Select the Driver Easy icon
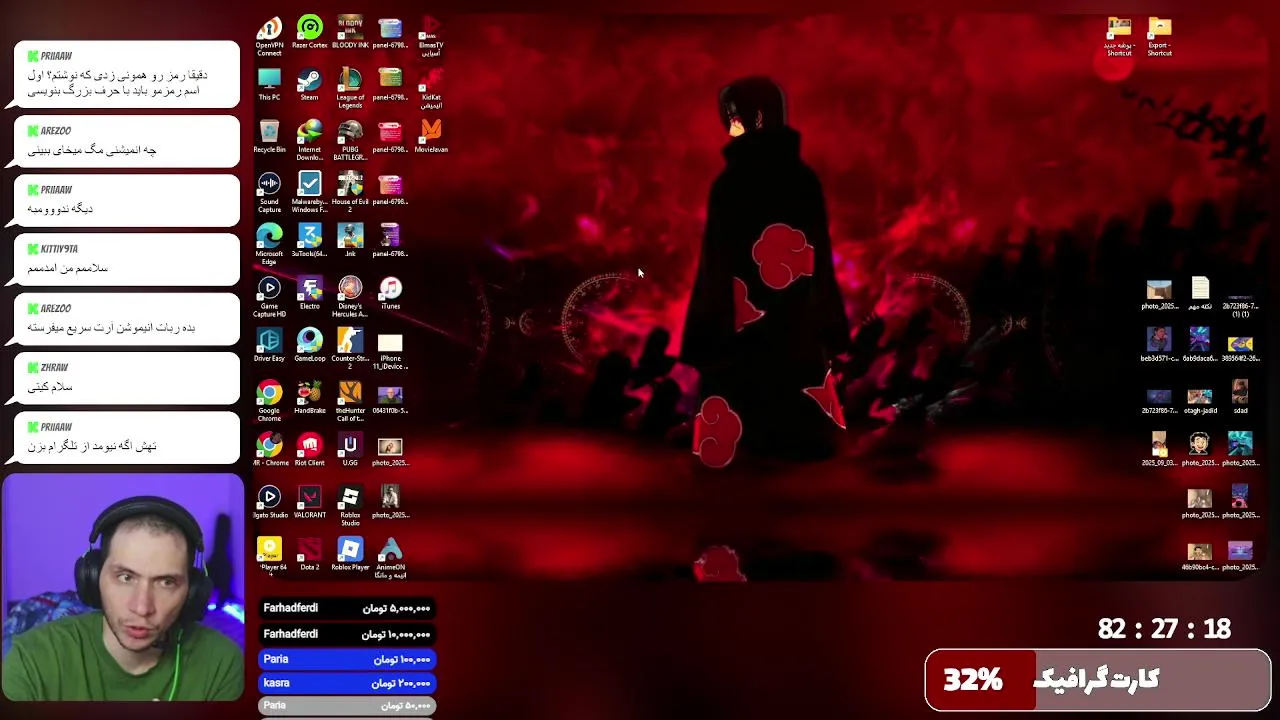Screen dimensions: 1280x720 click(x=269, y=345)
